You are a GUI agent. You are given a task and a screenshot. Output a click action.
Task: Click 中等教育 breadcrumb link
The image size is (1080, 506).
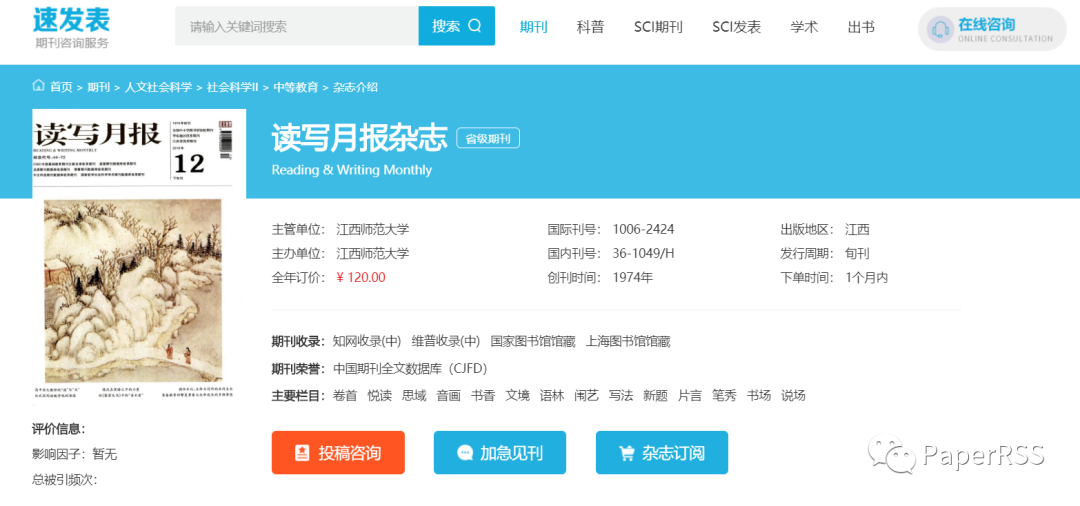(295, 87)
